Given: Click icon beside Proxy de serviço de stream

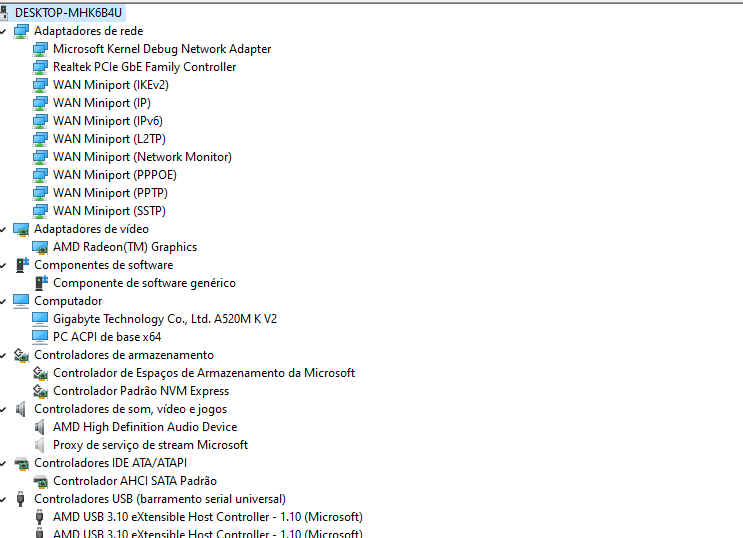Looking at the screenshot, I should (x=40, y=445).
